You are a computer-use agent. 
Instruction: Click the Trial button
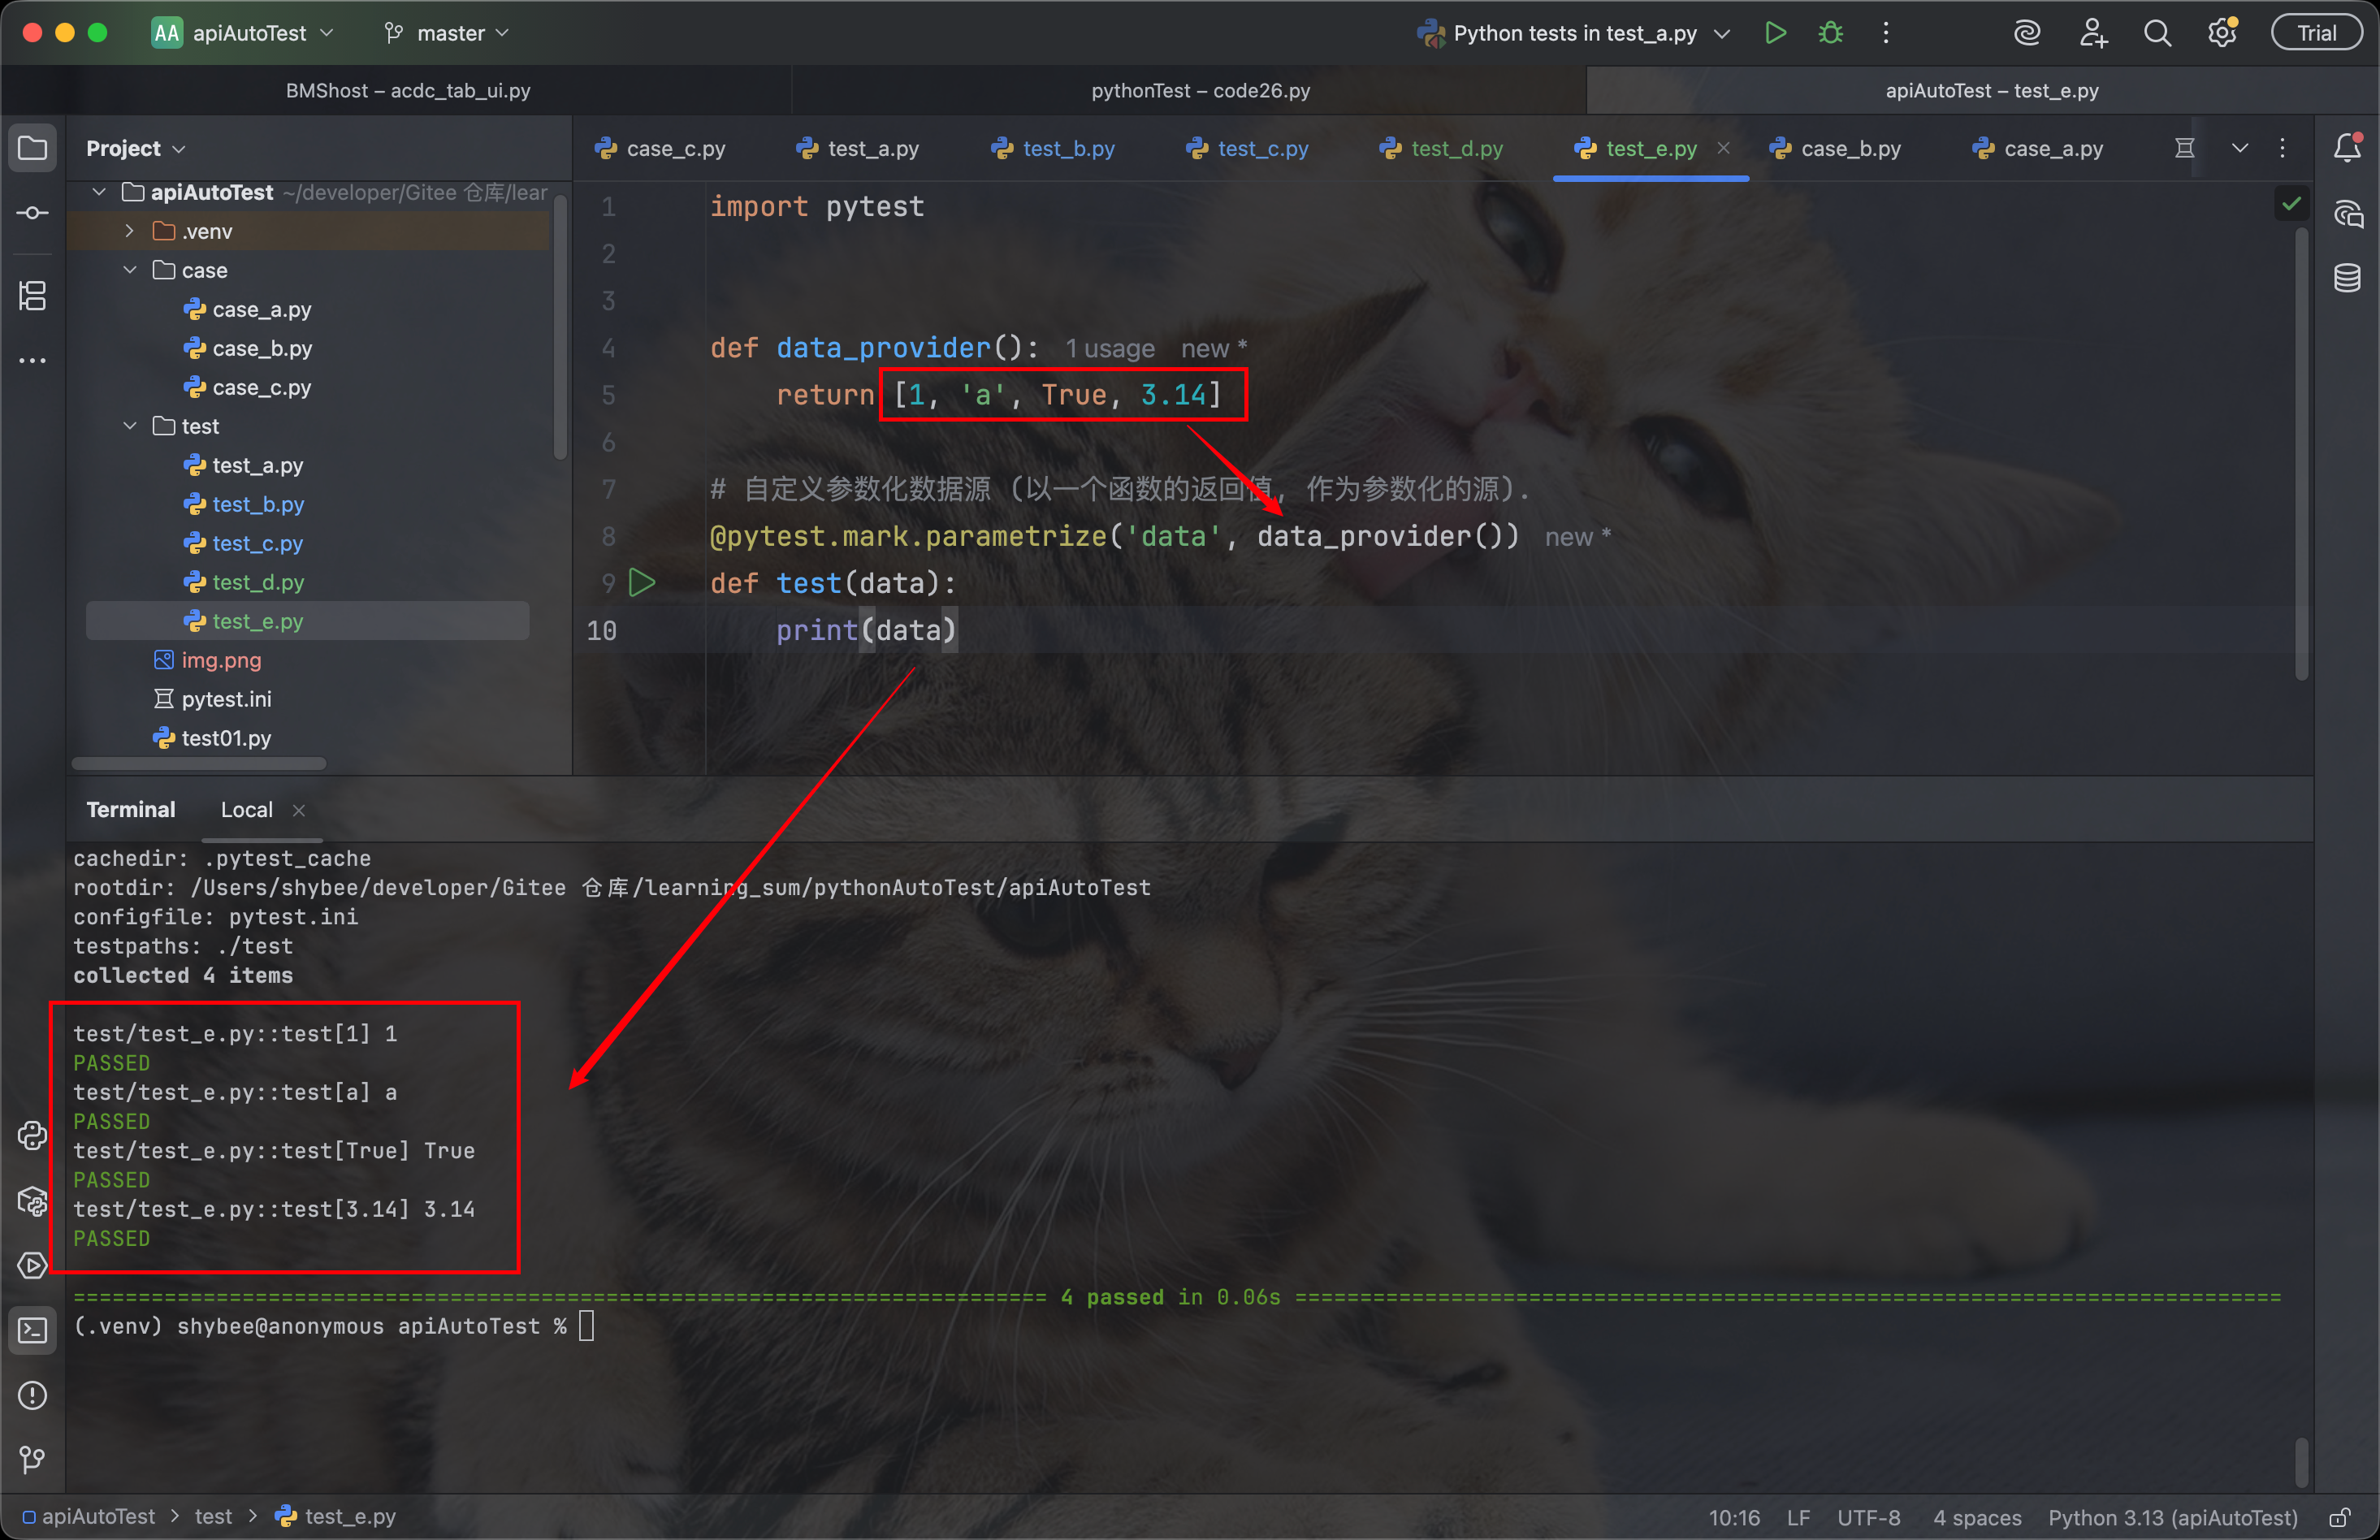pos(2316,33)
